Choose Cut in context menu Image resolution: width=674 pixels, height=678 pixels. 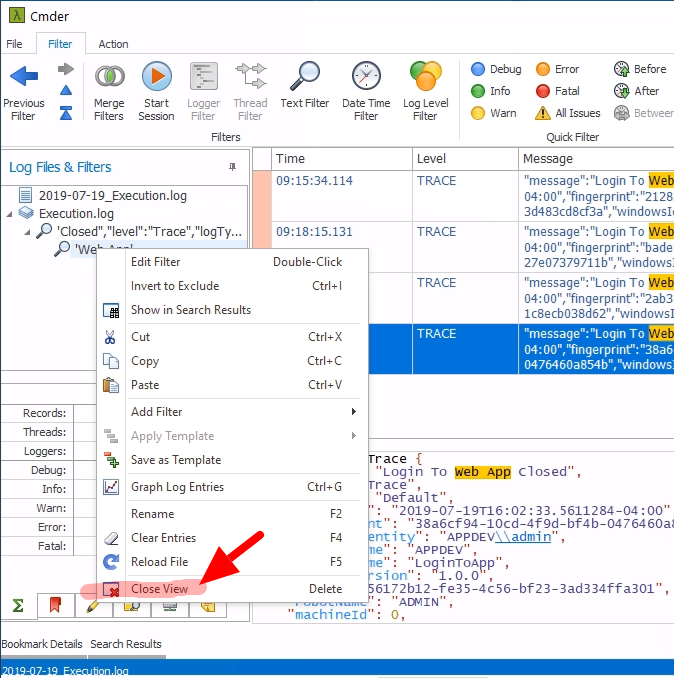pyautogui.click(x=233, y=337)
